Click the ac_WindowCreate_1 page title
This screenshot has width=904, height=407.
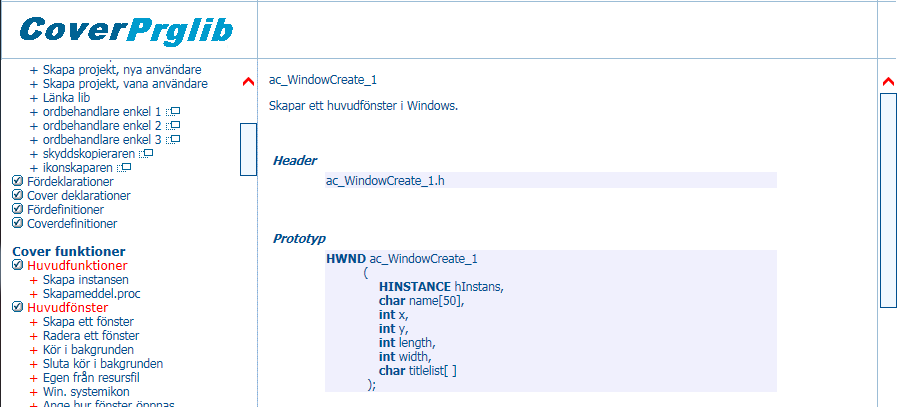[323, 80]
